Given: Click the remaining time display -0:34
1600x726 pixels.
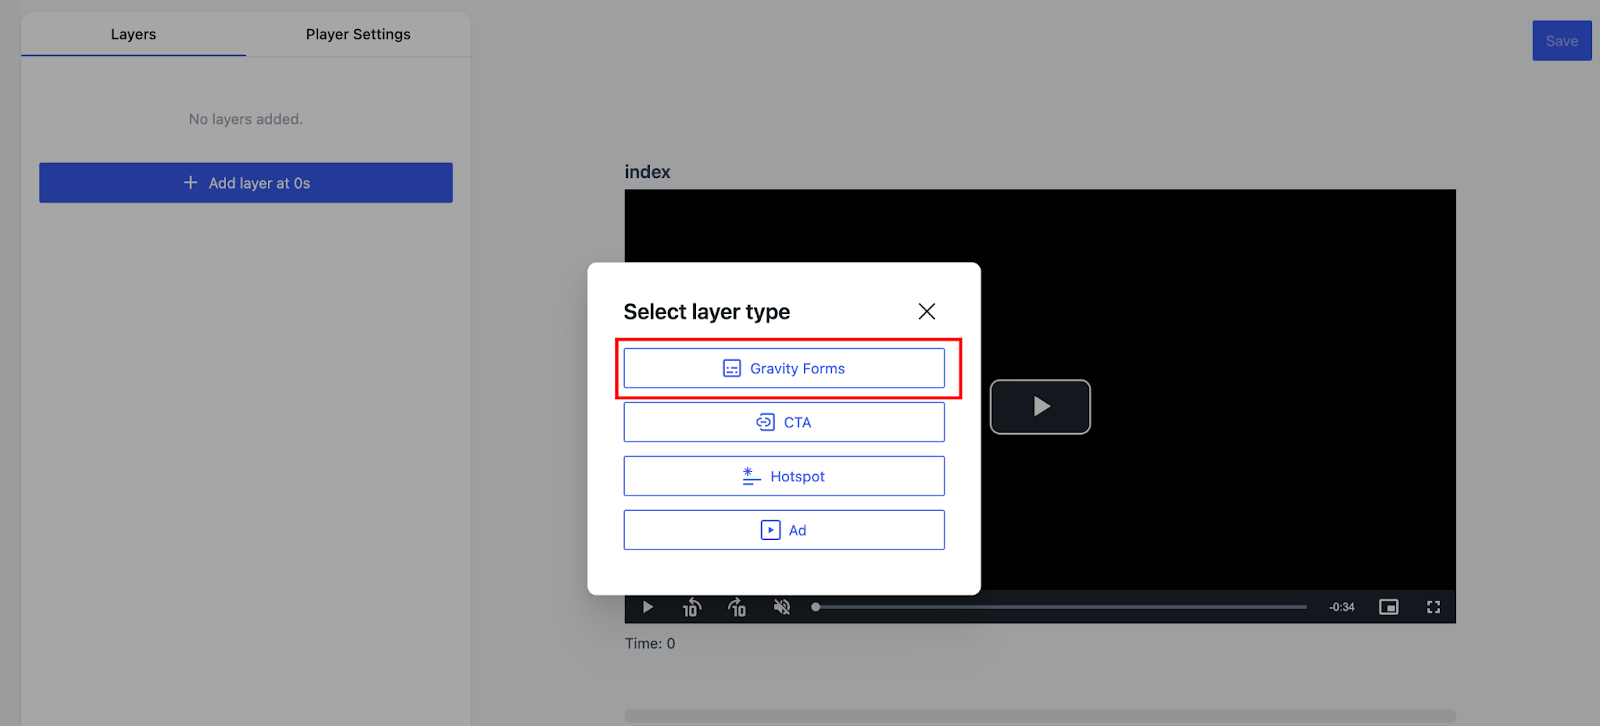Looking at the screenshot, I should click(x=1341, y=607).
